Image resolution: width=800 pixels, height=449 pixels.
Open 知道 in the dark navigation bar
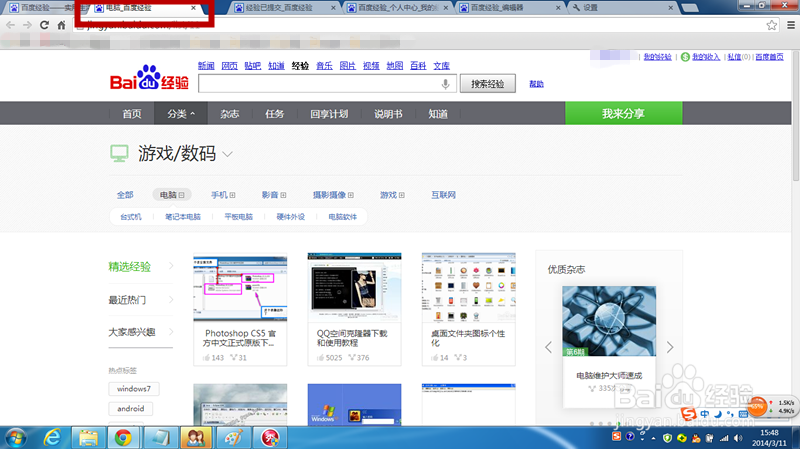(438, 113)
